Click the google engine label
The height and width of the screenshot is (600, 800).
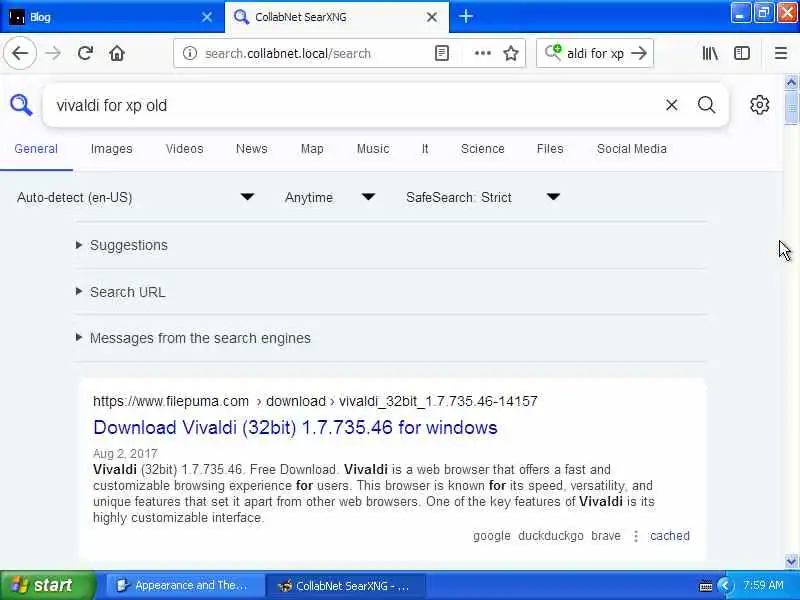click(x=491, y=536)
